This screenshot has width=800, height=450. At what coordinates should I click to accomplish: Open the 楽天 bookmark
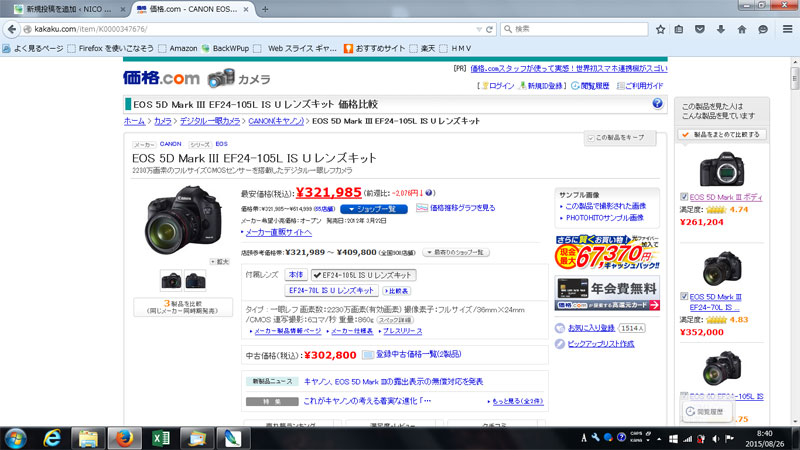point(422,48)
